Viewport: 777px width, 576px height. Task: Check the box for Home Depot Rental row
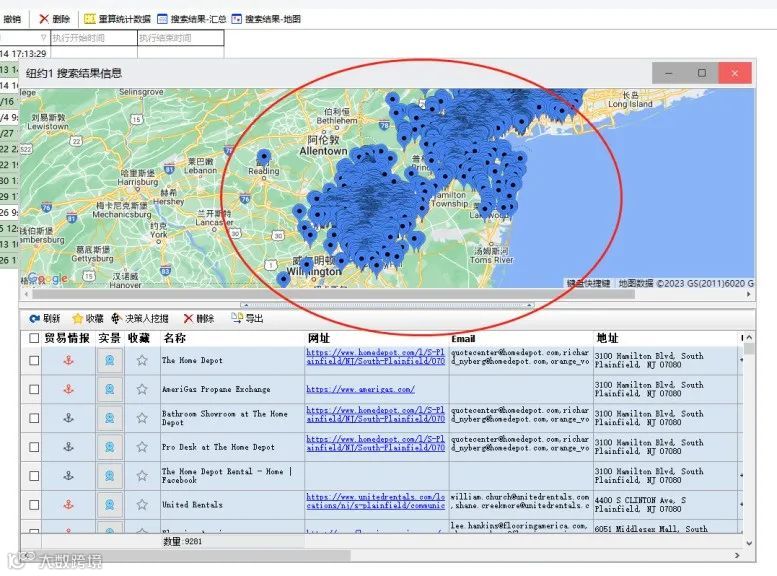click(x=34, y=475)
